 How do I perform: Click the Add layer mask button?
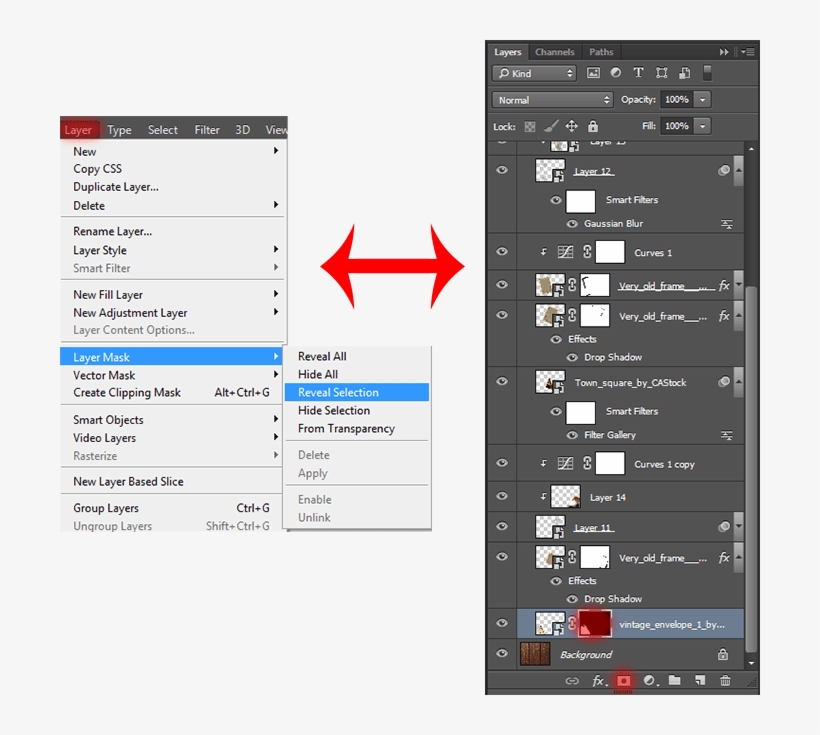click(623, 681)
